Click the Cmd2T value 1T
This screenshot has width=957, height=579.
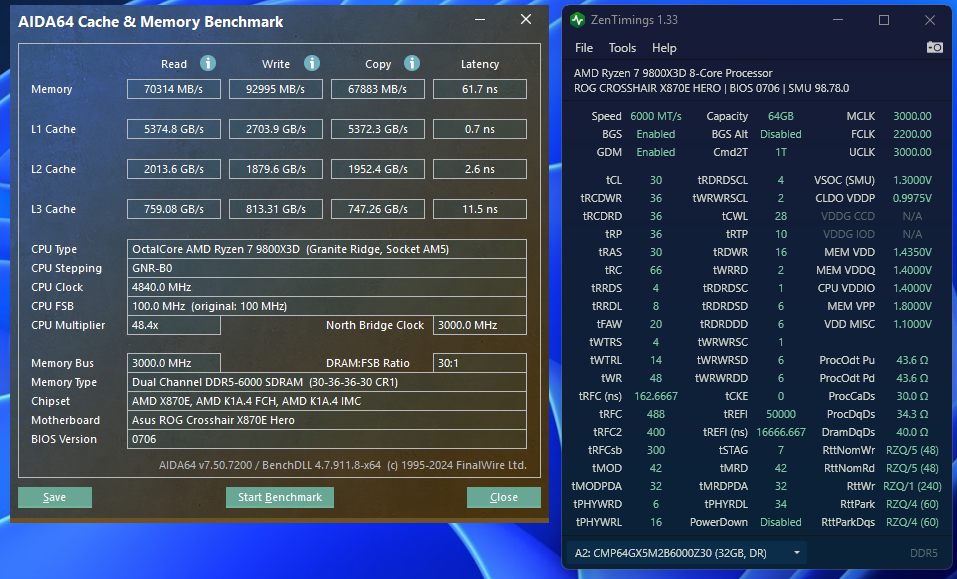pos(781,152)
